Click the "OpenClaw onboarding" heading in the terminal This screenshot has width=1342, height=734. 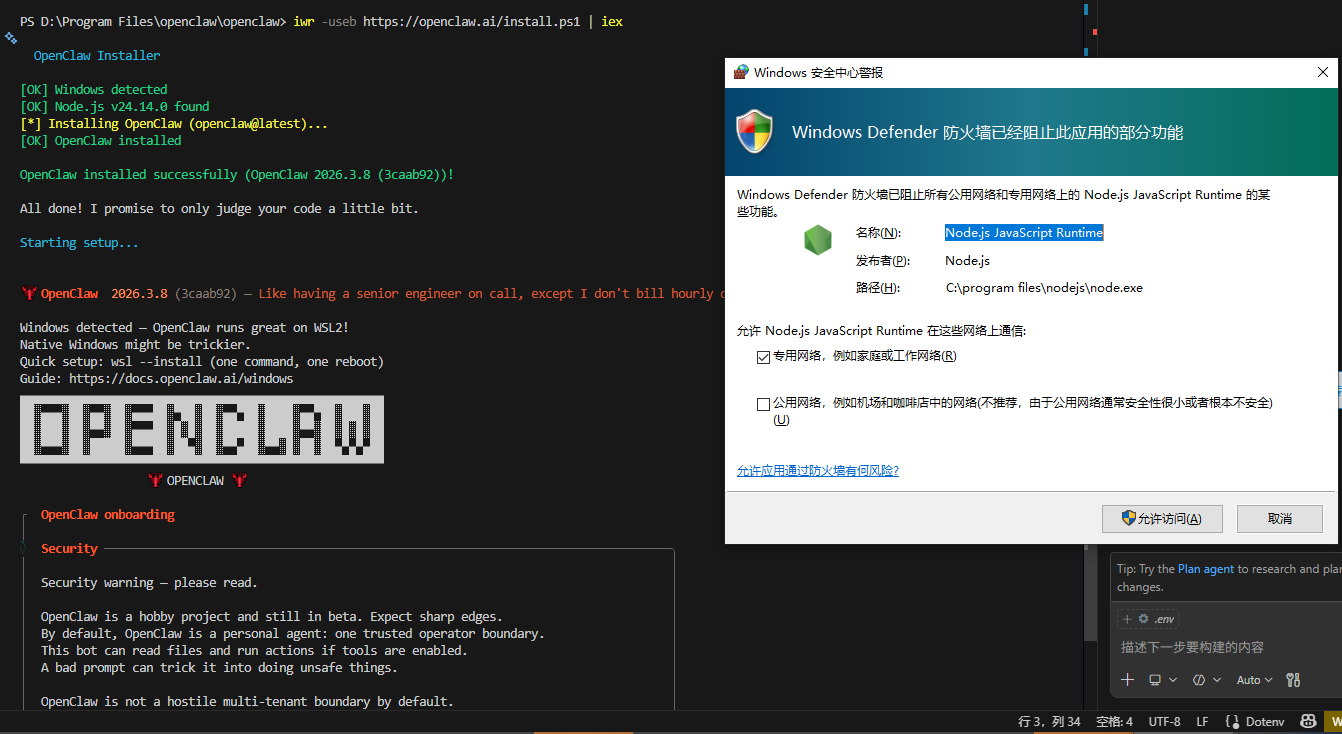tap(108, 515)
